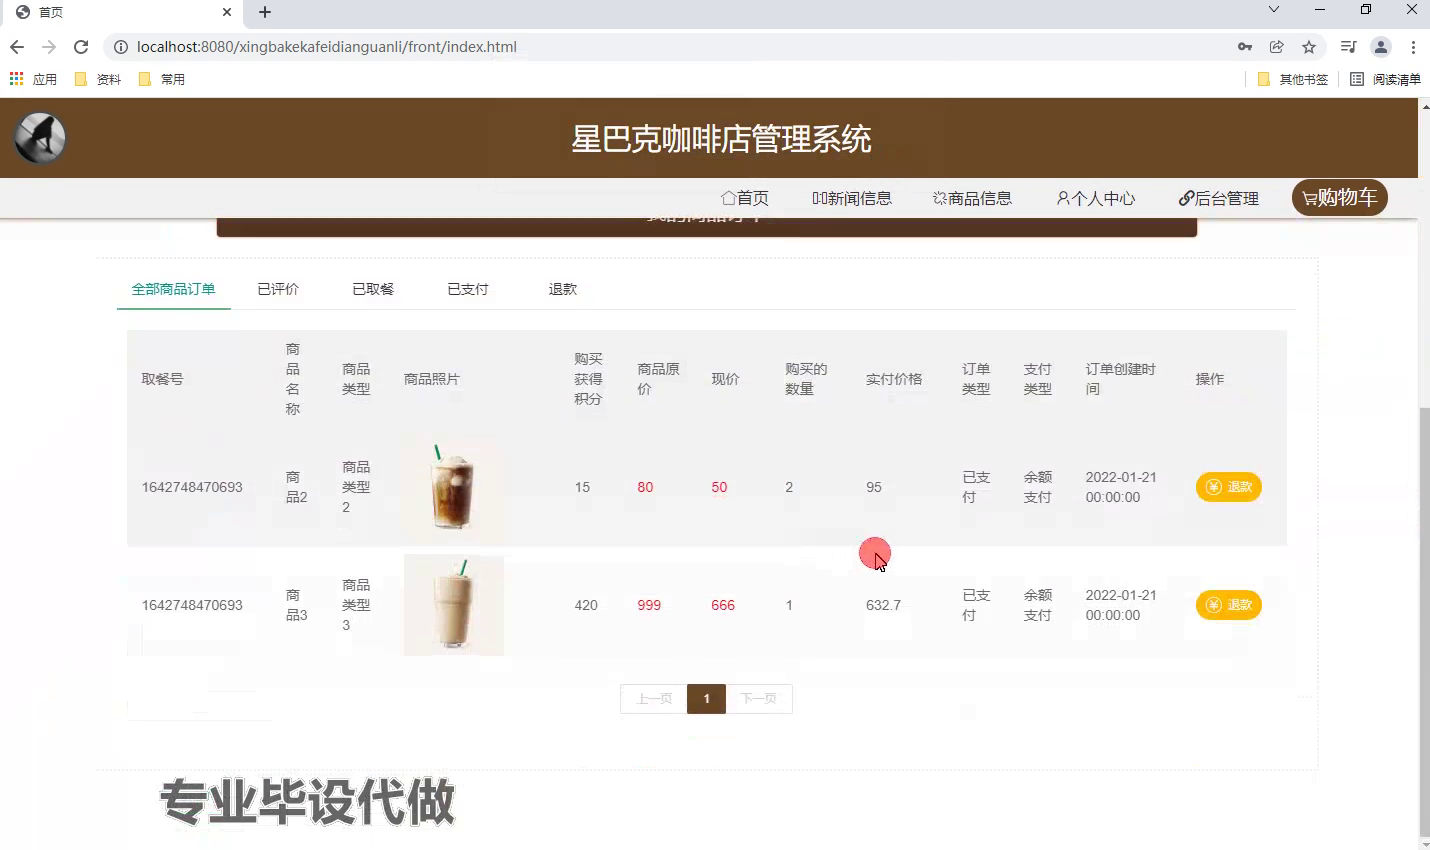Open the 资料 bookmark folder

(98, 79)
